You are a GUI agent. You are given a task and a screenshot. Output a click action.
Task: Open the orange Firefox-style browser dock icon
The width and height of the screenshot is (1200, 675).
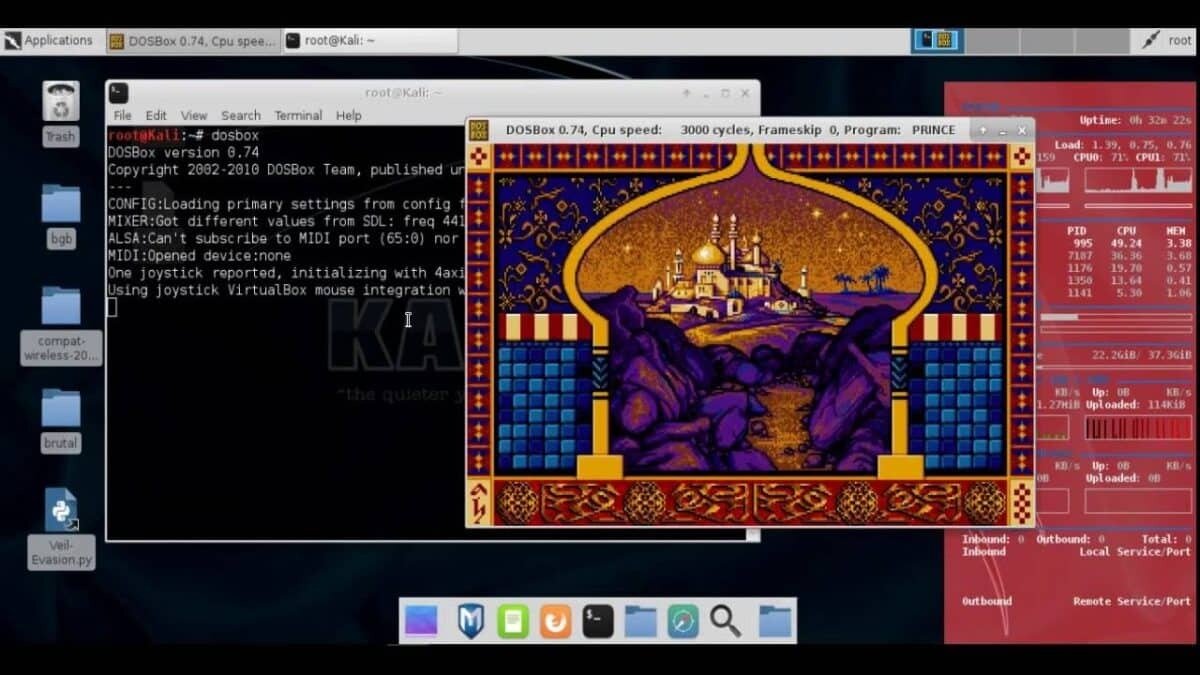point(555,621)
